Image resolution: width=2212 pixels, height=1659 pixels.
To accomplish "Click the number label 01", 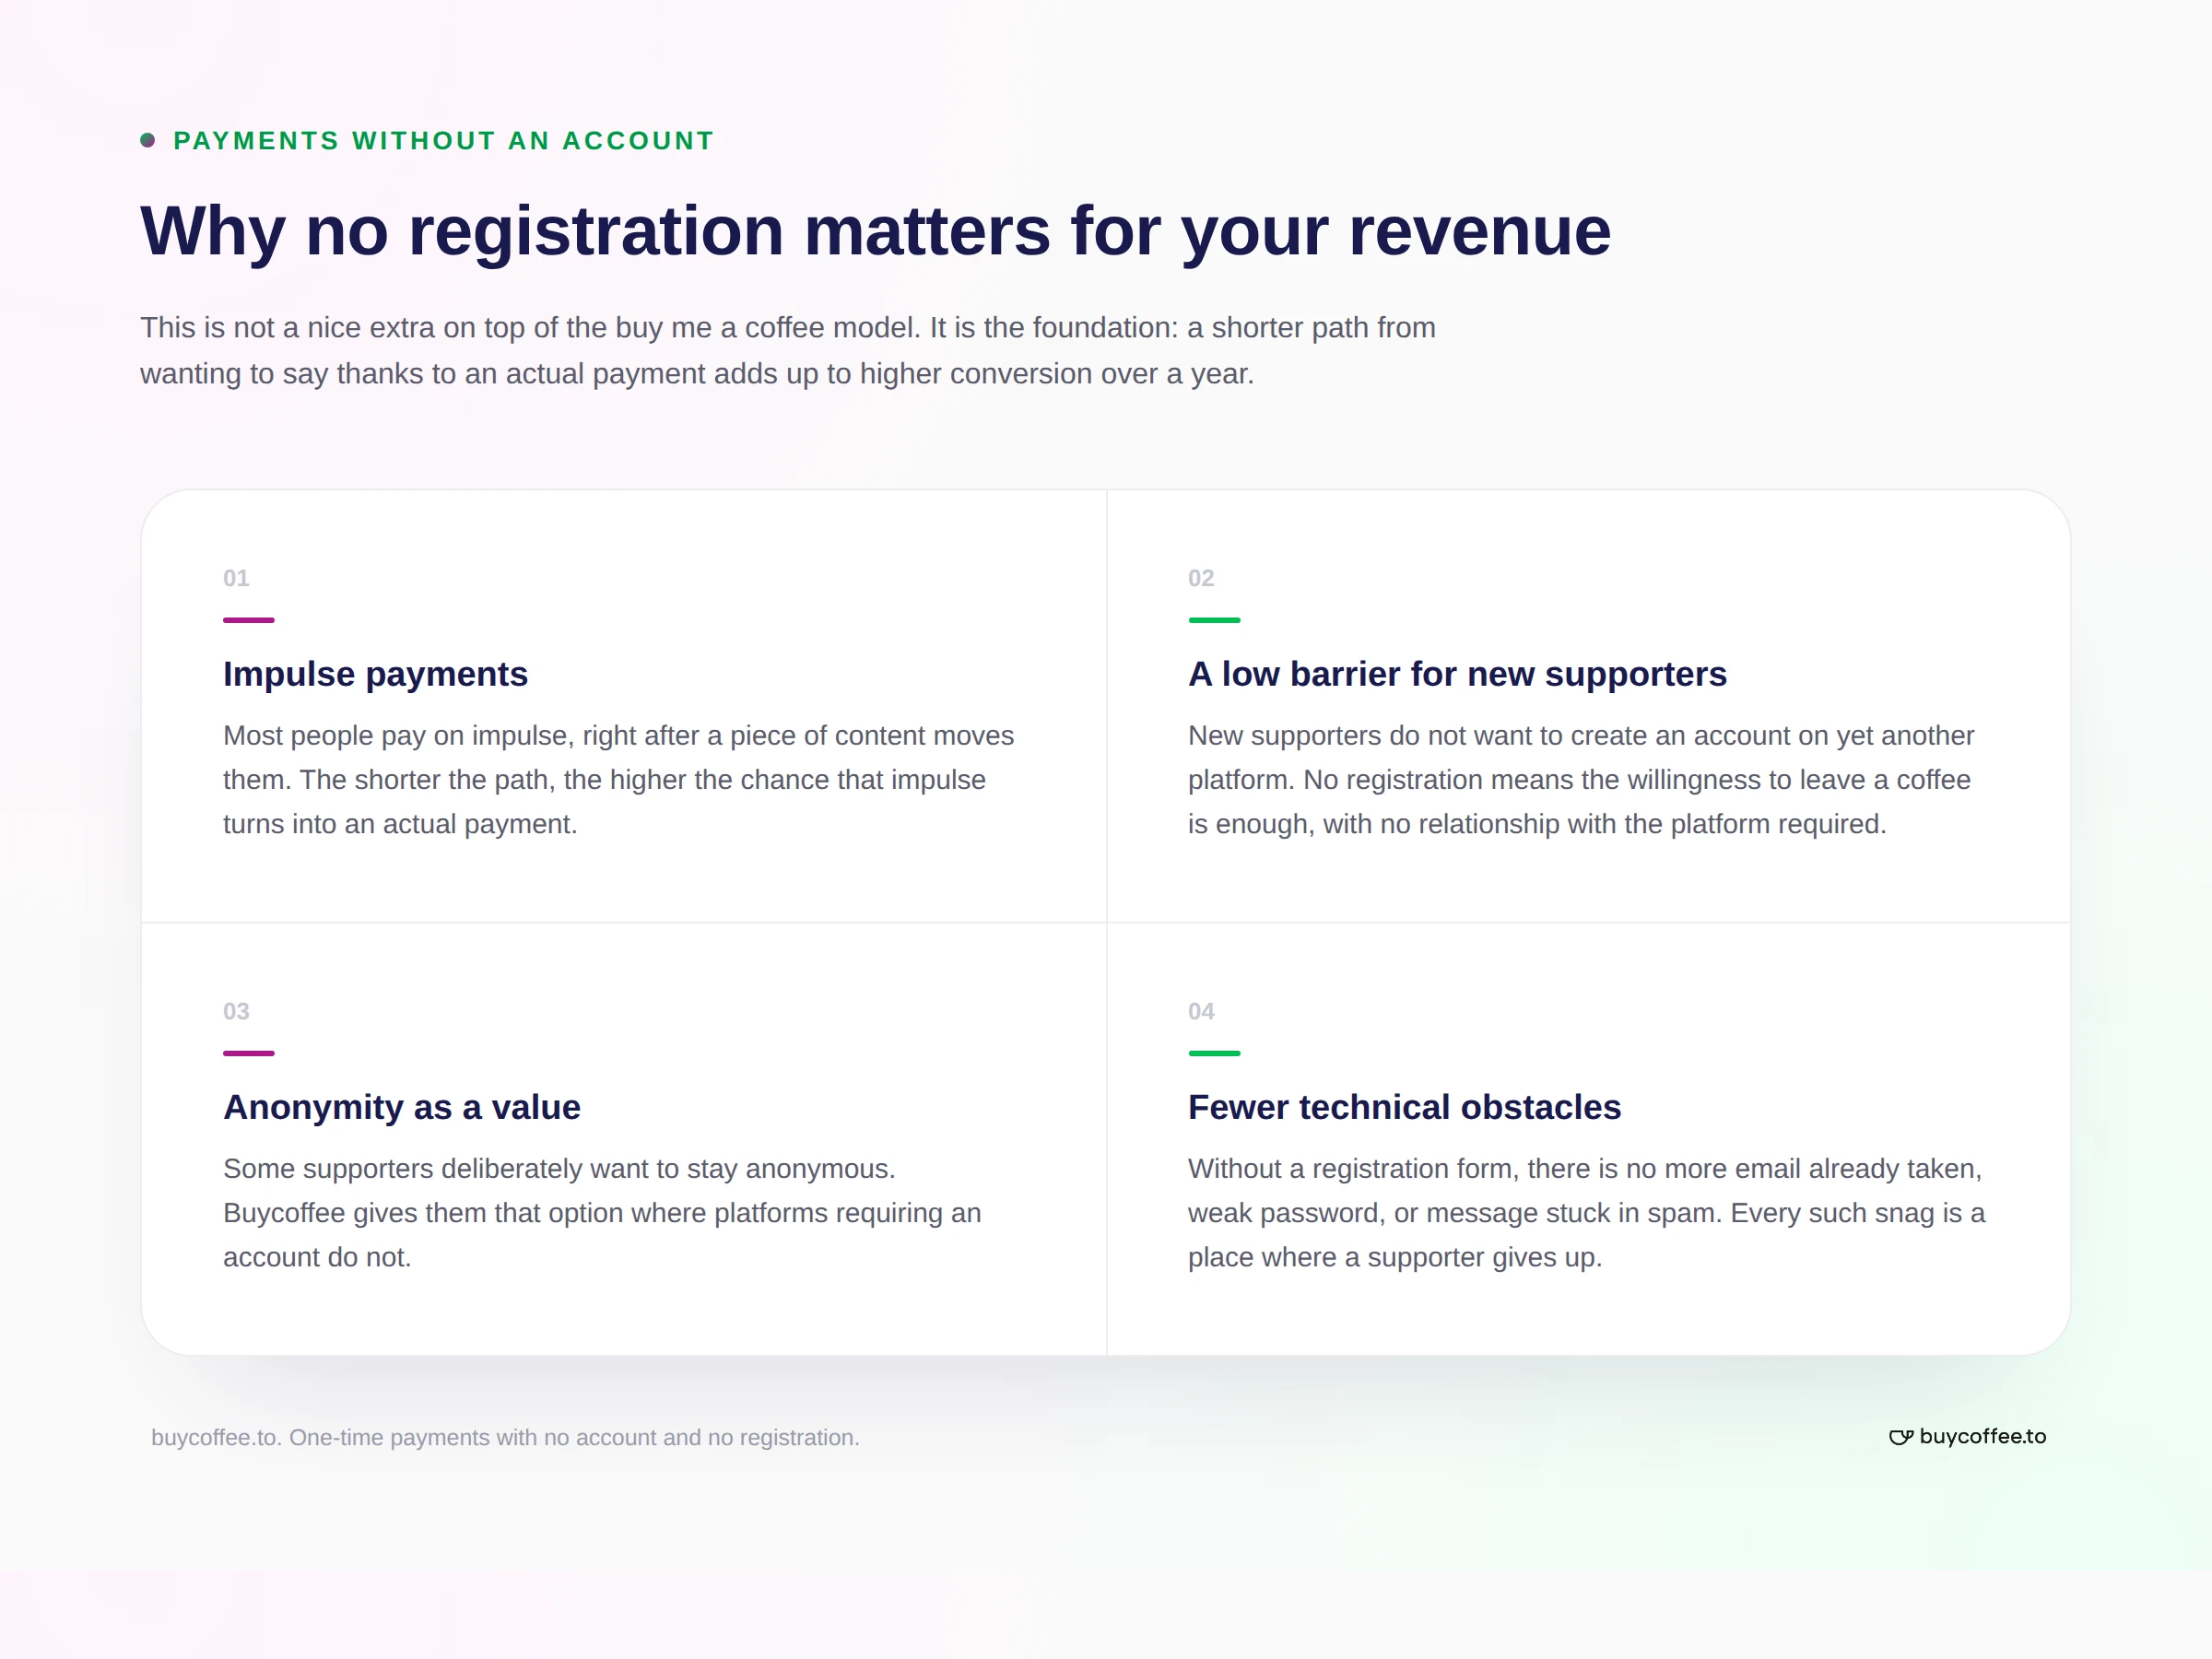I will [236, 578].
